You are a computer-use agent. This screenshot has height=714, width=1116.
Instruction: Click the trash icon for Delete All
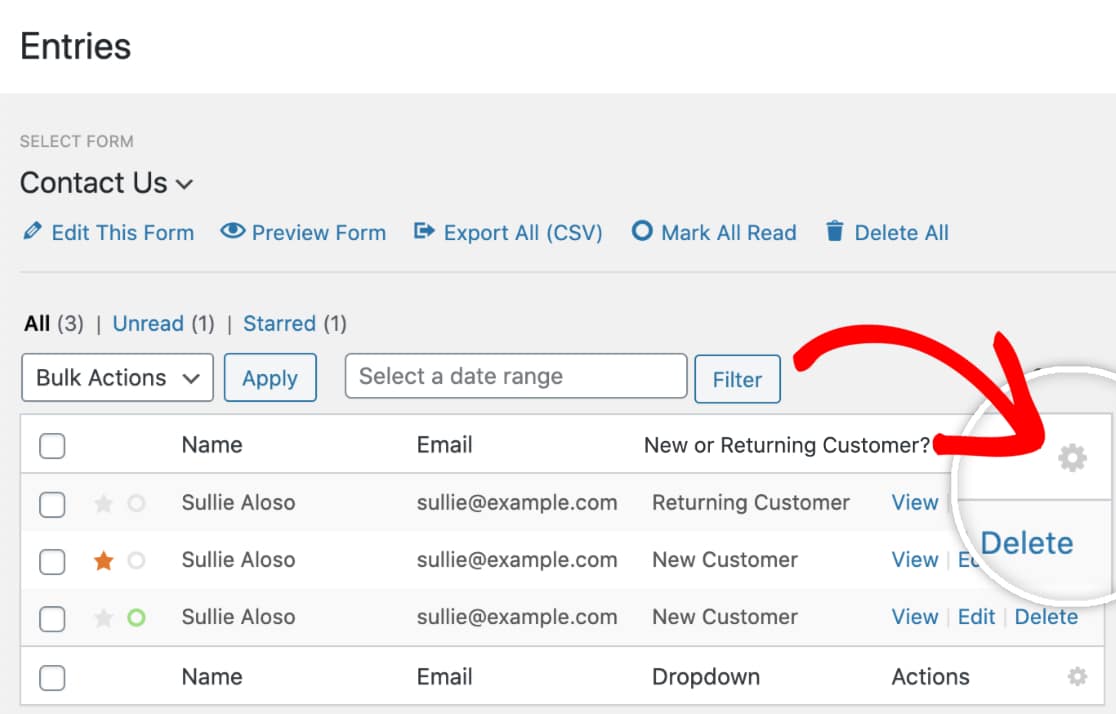[x=835, y=231]
